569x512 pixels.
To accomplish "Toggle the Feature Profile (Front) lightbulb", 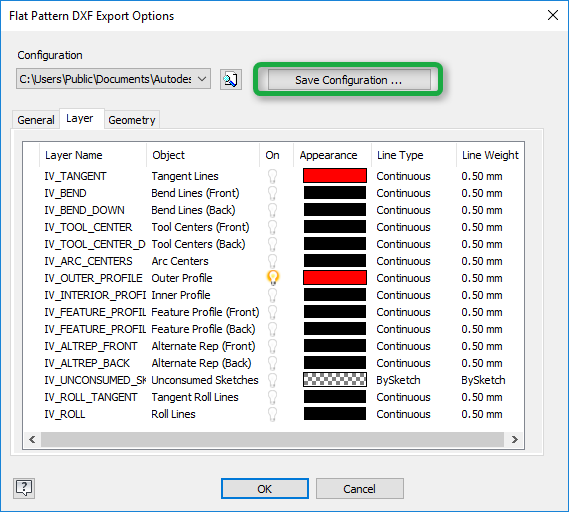I will coord(273,312).
